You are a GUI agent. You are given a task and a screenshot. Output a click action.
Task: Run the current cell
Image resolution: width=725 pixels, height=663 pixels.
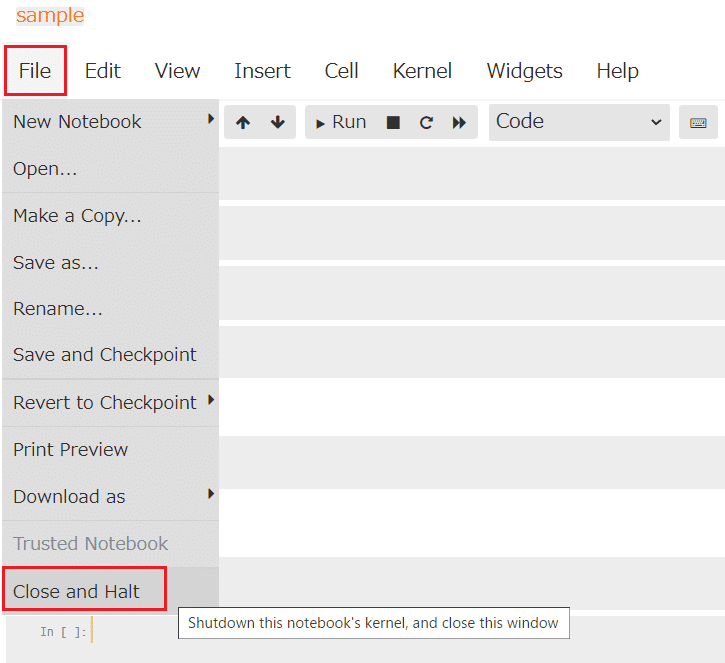coord(341,123)
